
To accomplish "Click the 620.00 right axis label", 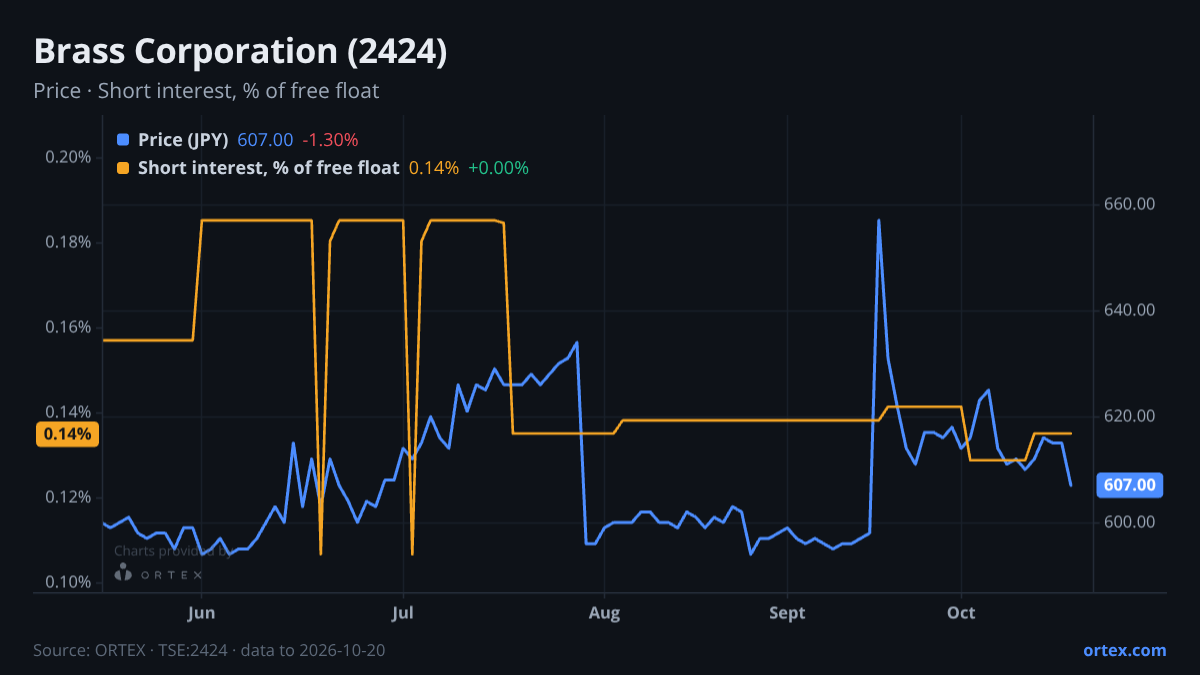I will (1130, 416).
